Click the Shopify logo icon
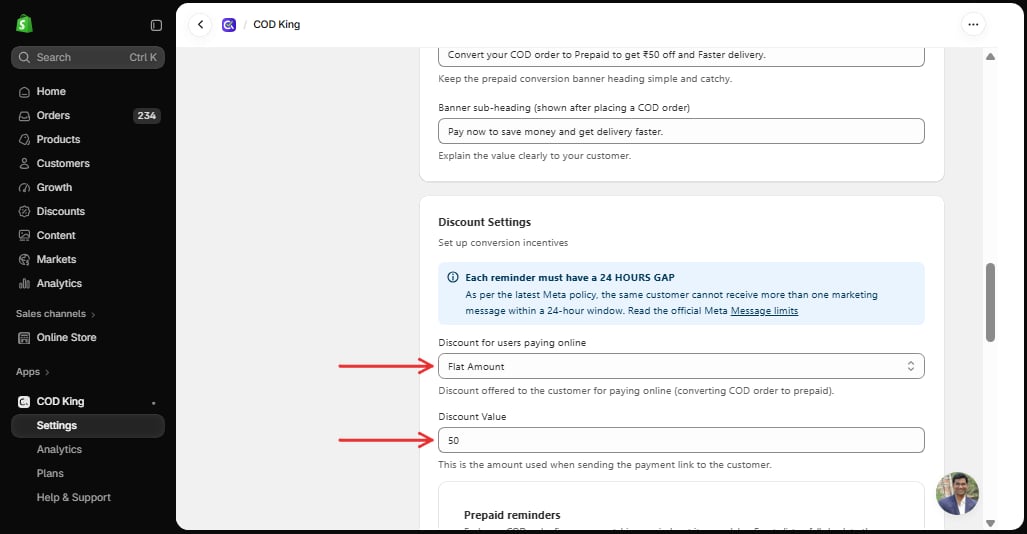 [x=24, y=24]
